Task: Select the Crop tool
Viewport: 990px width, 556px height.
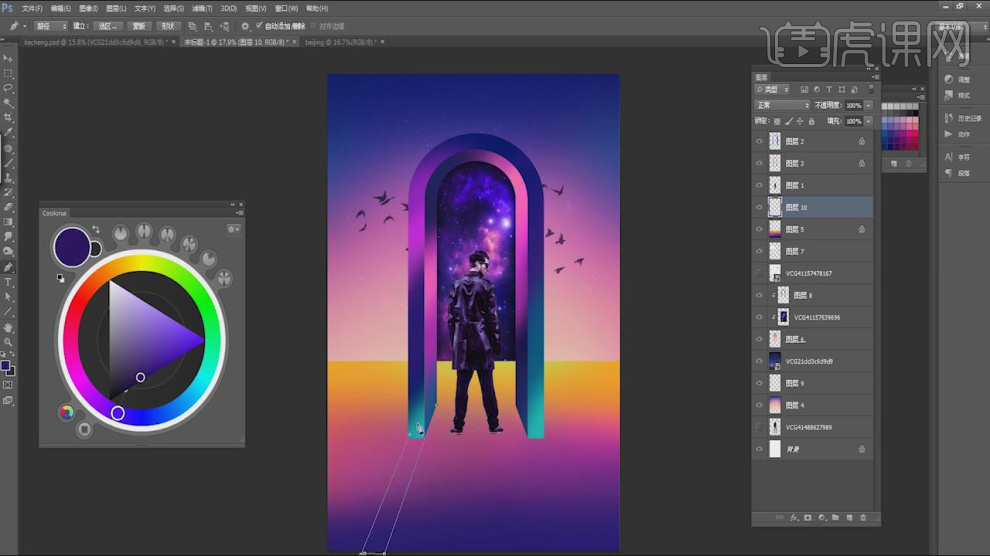Action: pyautogui.click(x=8, y=117)
